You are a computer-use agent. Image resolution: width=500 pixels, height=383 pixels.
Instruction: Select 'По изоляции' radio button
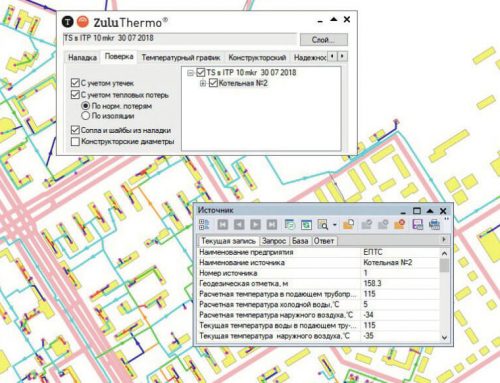tap(85, 116)
